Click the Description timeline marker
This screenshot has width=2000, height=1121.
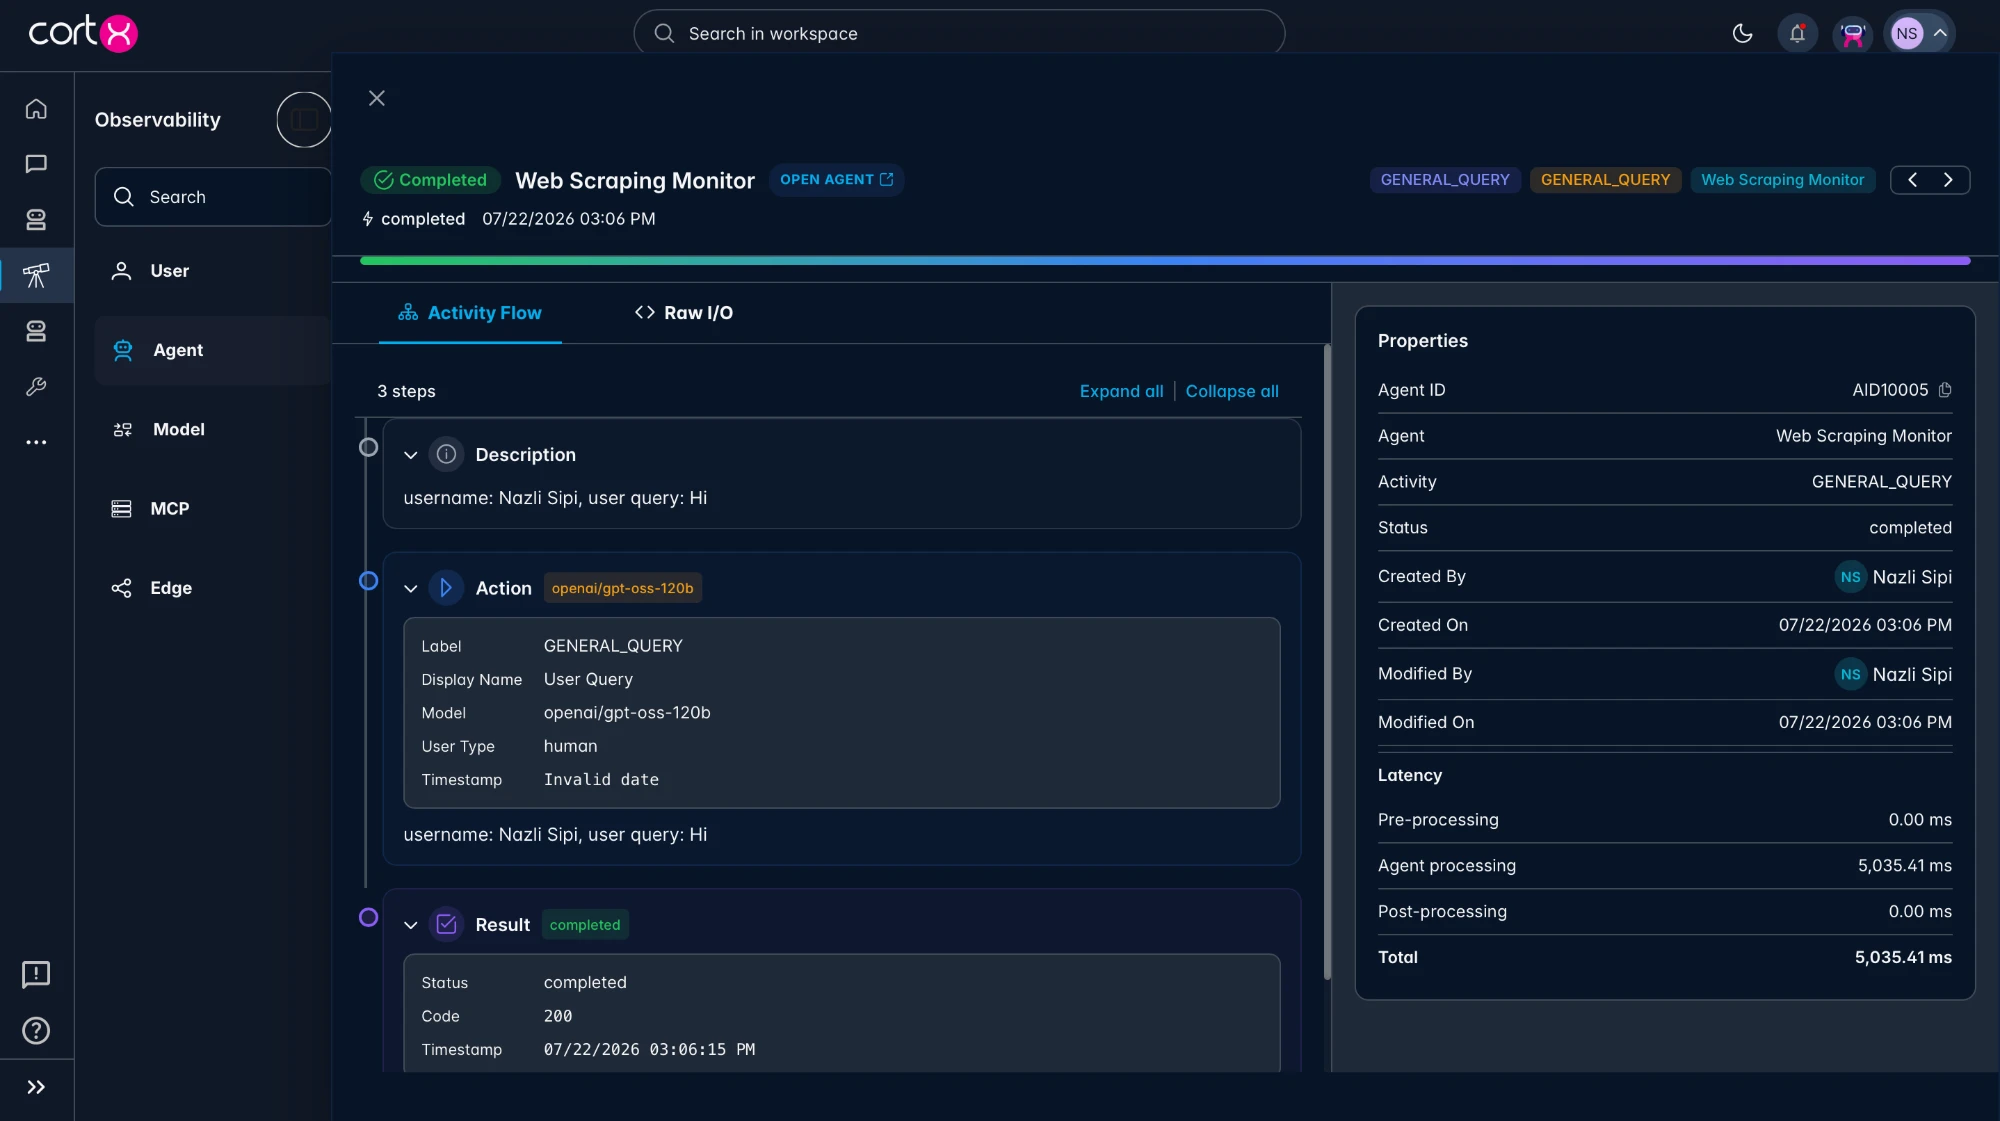tap(368, 447)
